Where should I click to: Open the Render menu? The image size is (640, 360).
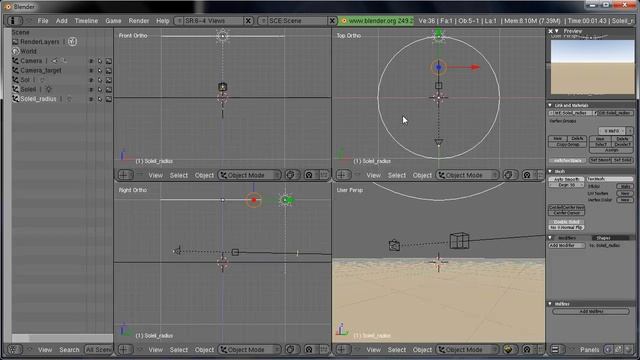[139, 20]
